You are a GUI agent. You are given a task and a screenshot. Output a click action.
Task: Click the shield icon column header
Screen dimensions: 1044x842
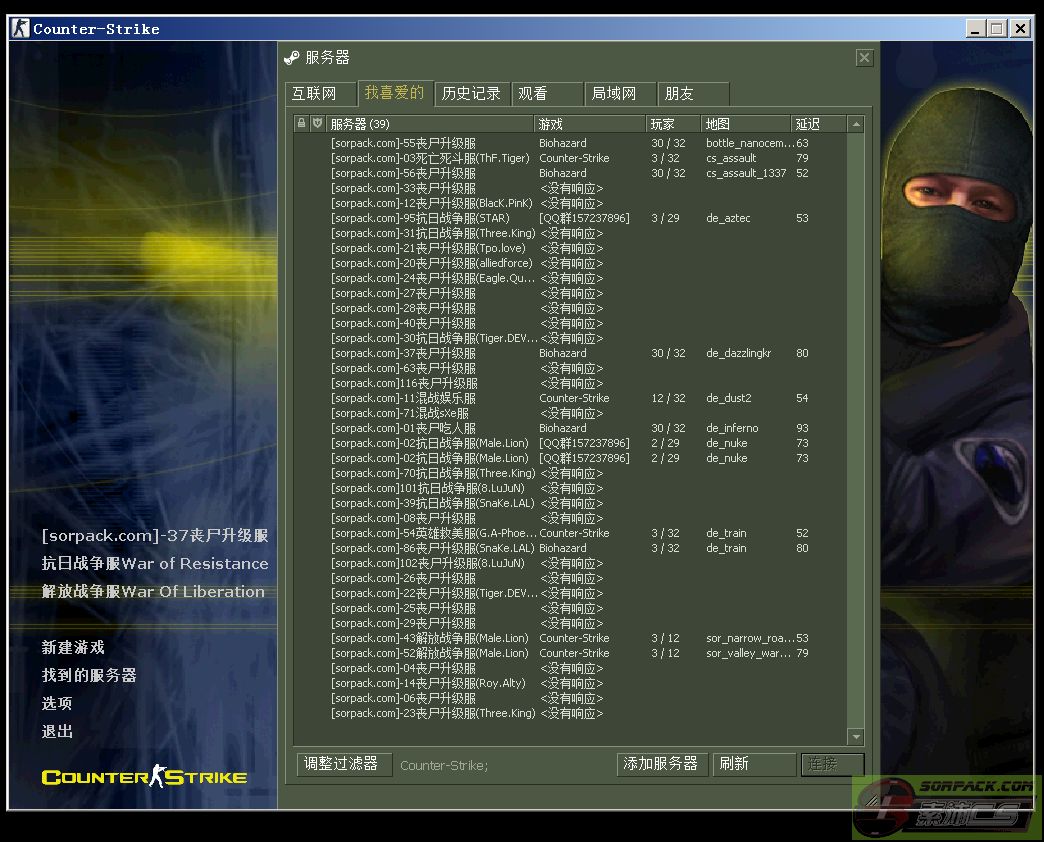click(318, 123)
